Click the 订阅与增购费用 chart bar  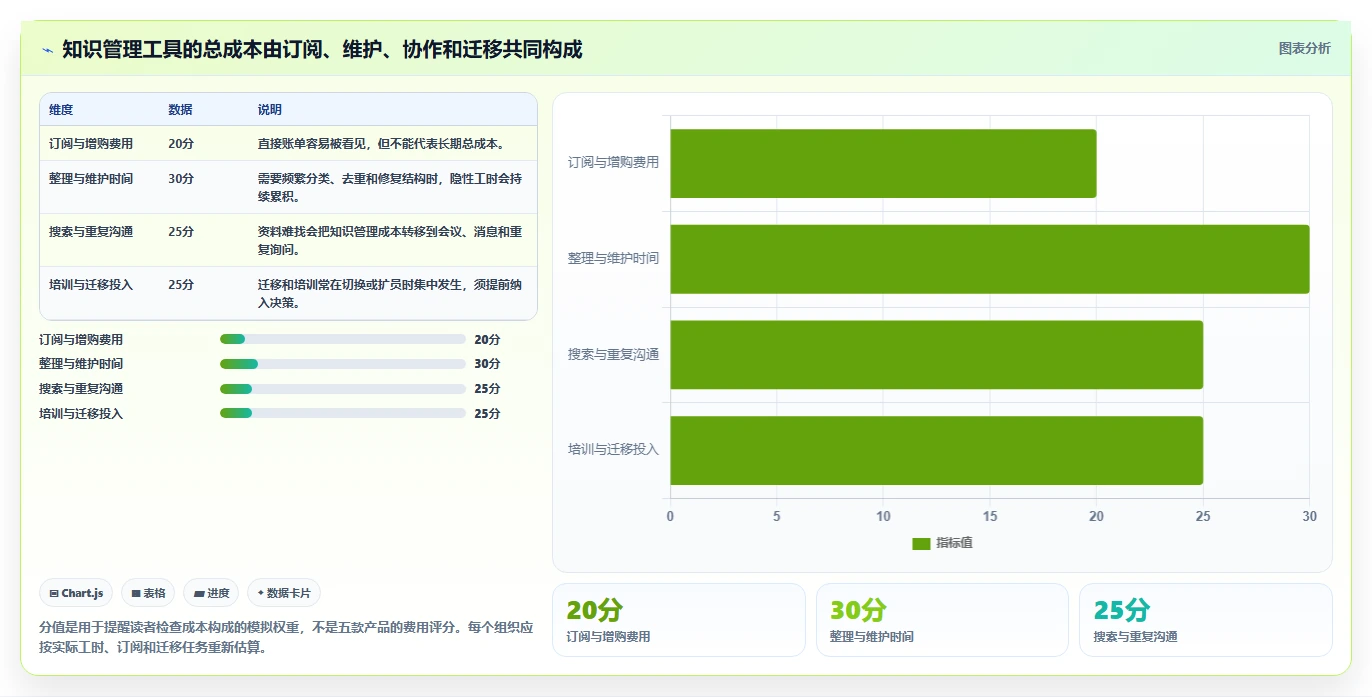pyautogui.click(x=883, y=163)
